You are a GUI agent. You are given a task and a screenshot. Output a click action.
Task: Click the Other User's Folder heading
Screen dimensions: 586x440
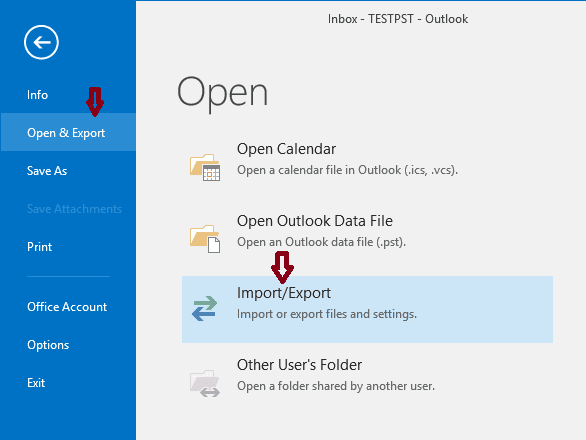(299, 365)
